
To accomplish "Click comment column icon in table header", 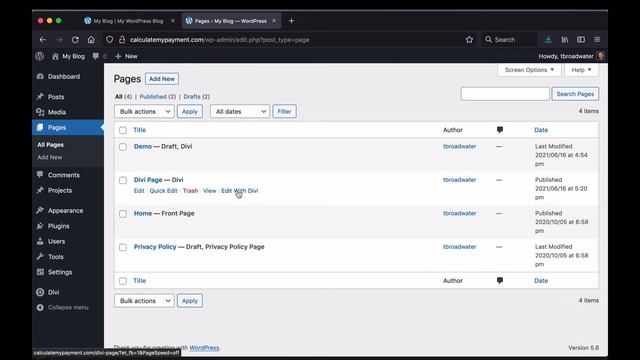I will [500, 130].
